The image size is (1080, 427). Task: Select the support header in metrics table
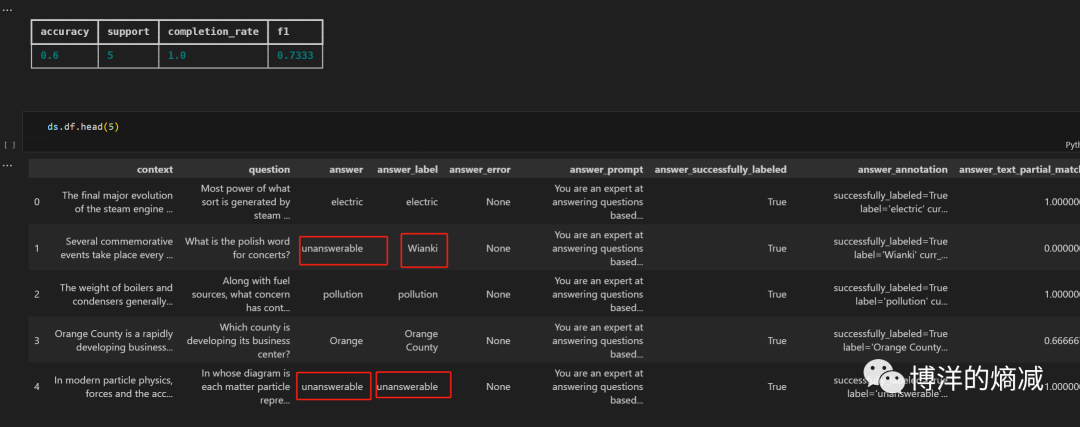[x=128, y=32]
